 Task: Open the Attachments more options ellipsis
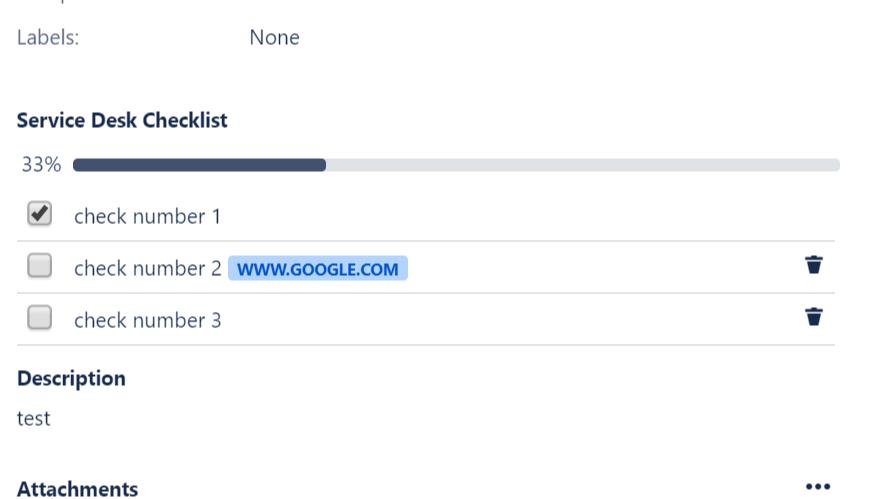point(818,487)
